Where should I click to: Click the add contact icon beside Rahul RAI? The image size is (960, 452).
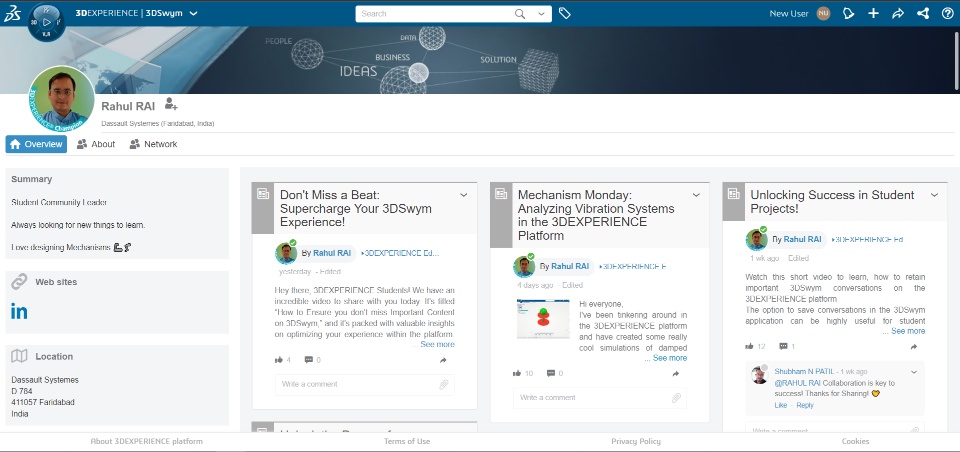[x=171, y=104]
